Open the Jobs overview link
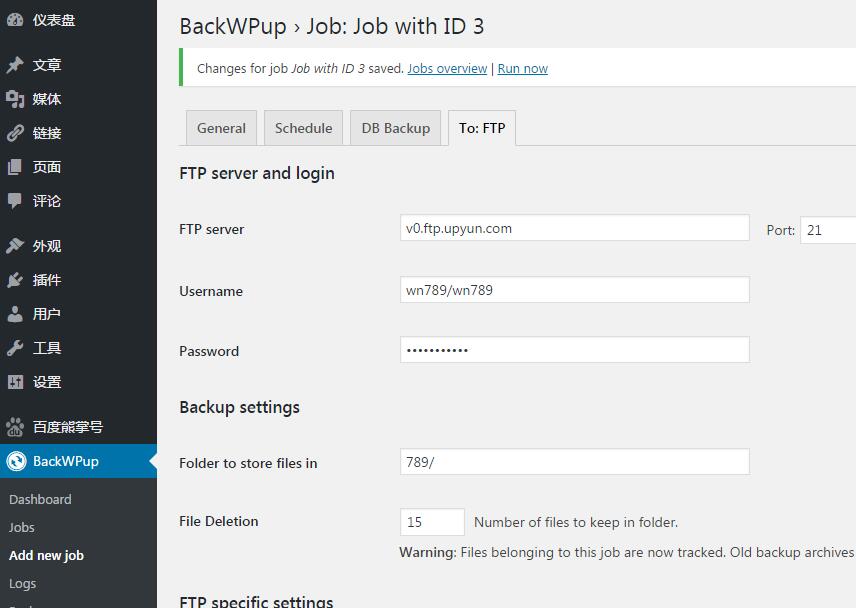Image resolution: width=856 pixels, height=608 pixels. [x=447, y=69]
